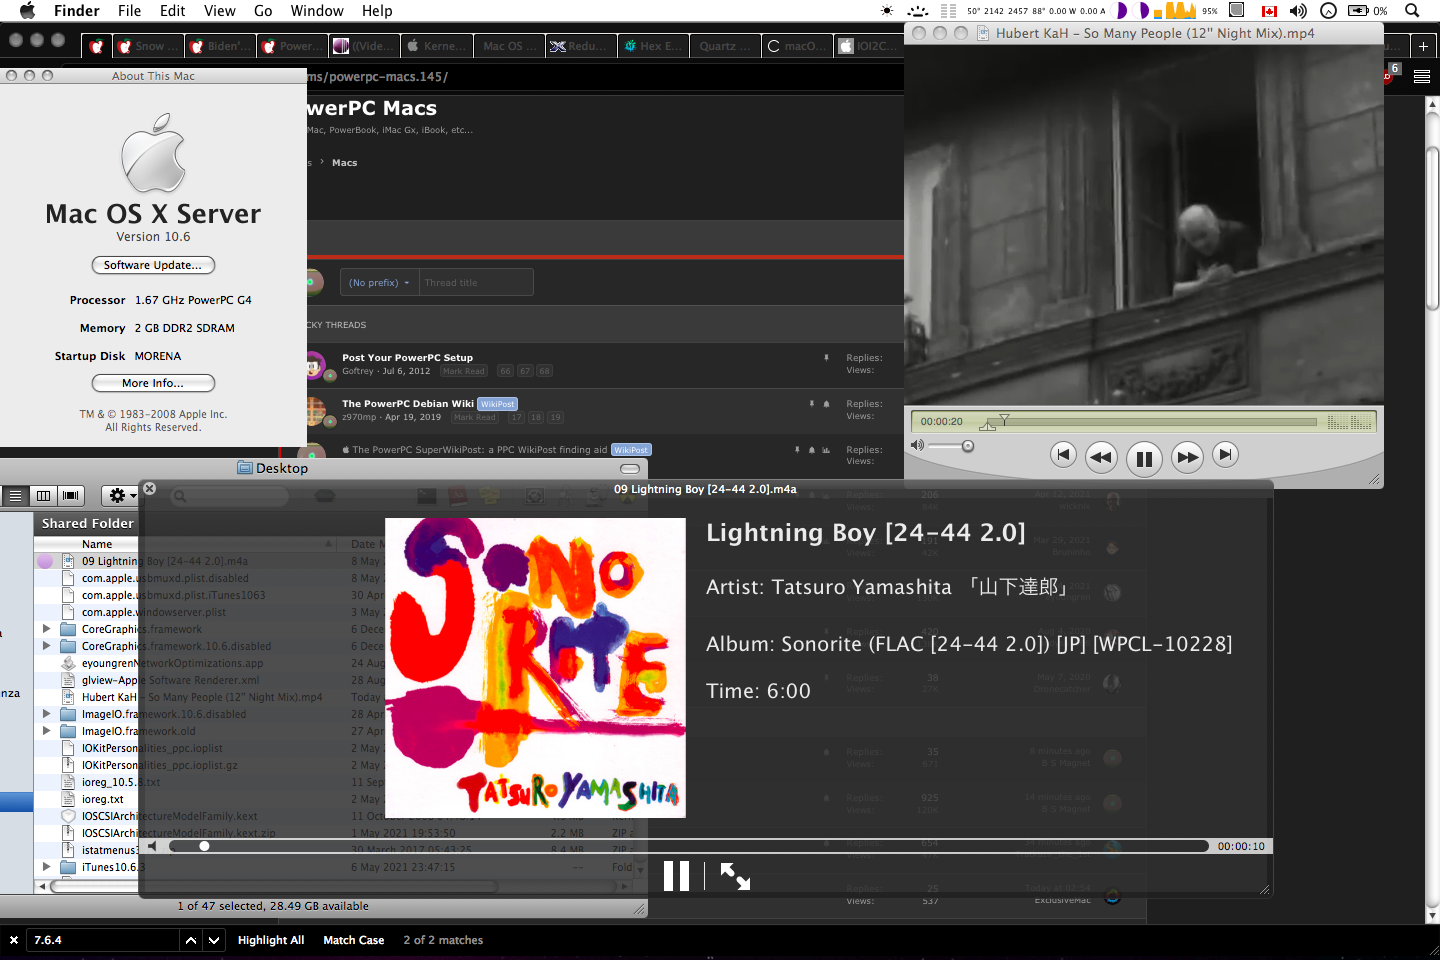Open The PowerPC Debian Wiki thread
Screen dimensions: 1440x960
pos(408,404)
